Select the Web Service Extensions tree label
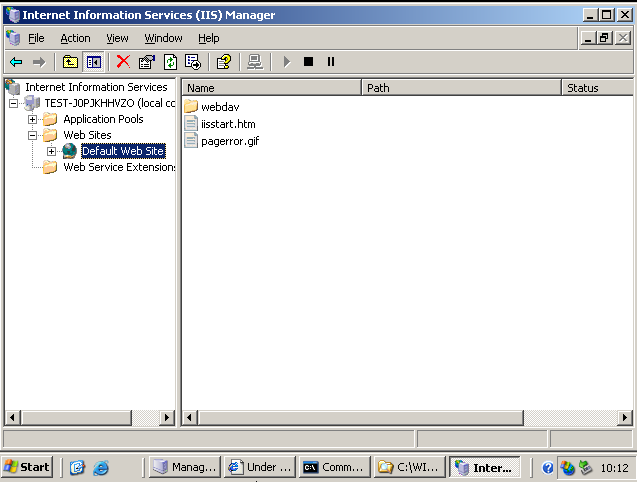637x482 pixels. [x=119, y=167]
